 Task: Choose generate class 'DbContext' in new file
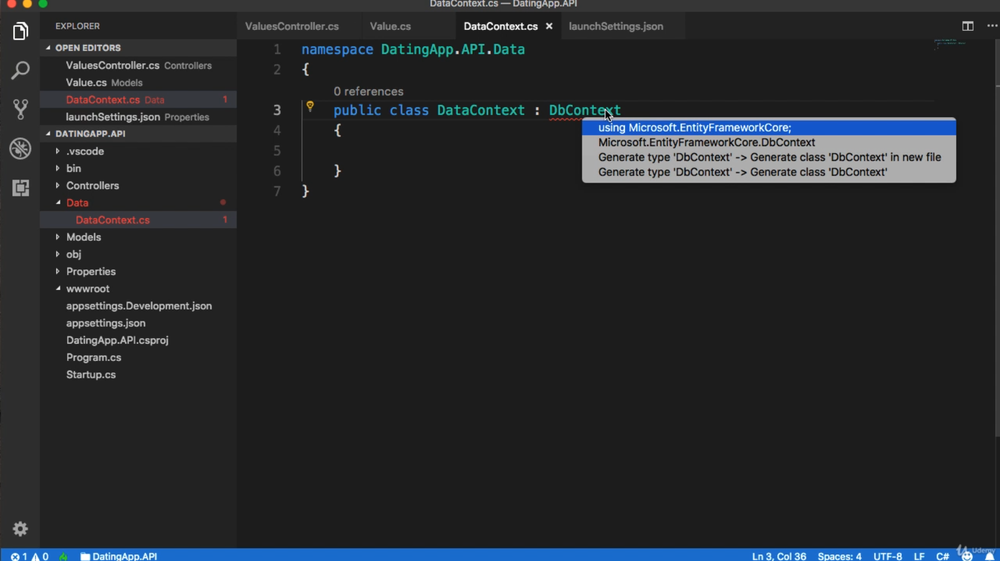[768, 157]
